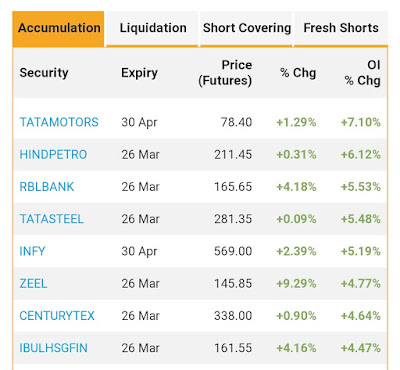This screenshot has height=370, width=400.
Task: Click TATAMOTORS' +7.10% OI change value
Action: 360,122
